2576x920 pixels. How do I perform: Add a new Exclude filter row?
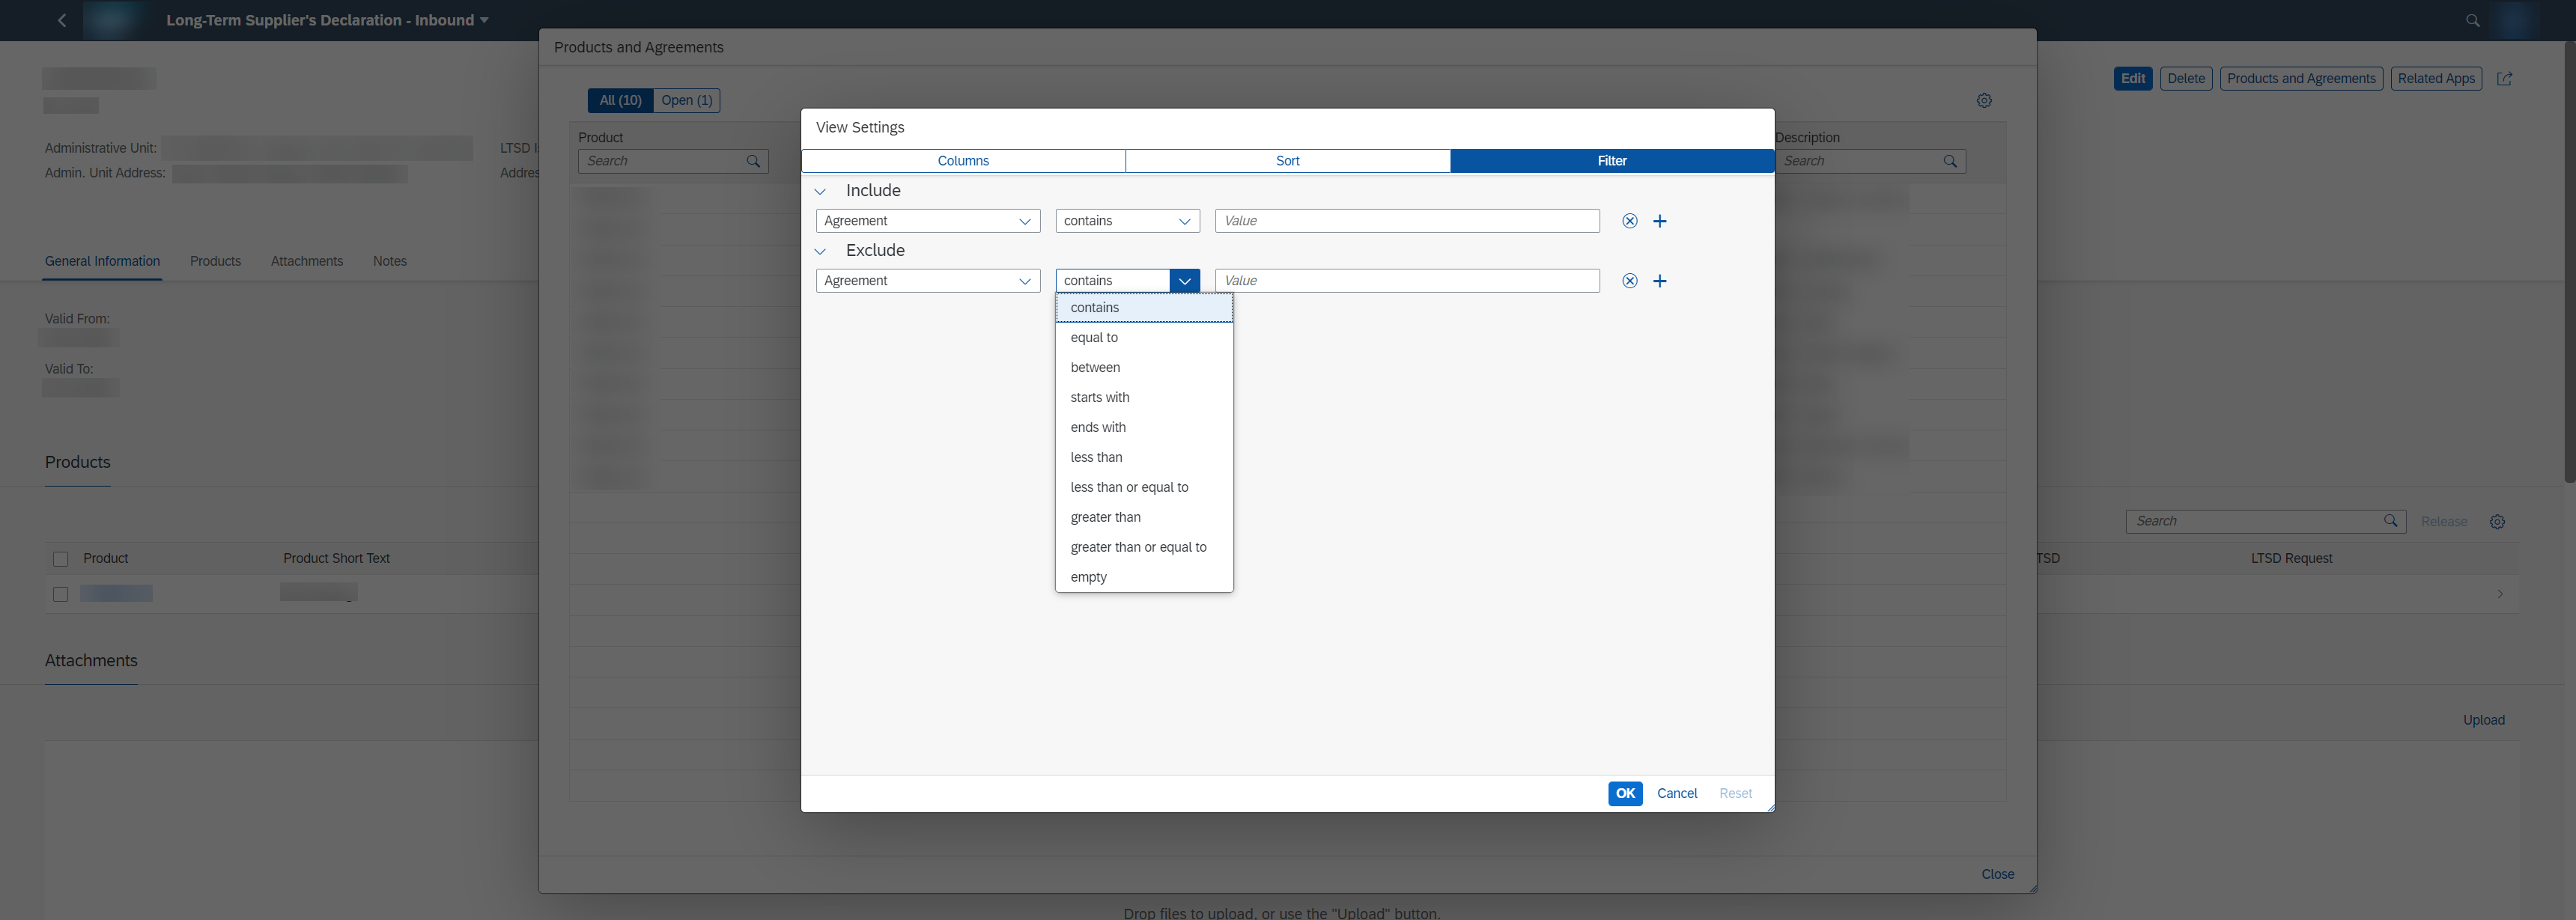(x=1660, y=281)
